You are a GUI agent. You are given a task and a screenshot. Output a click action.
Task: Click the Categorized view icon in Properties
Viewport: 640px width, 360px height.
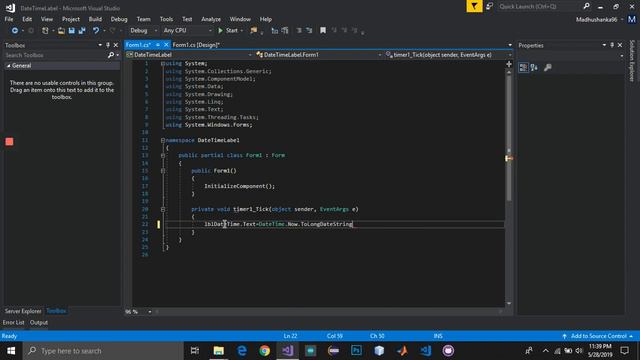[x=523, y=67]
